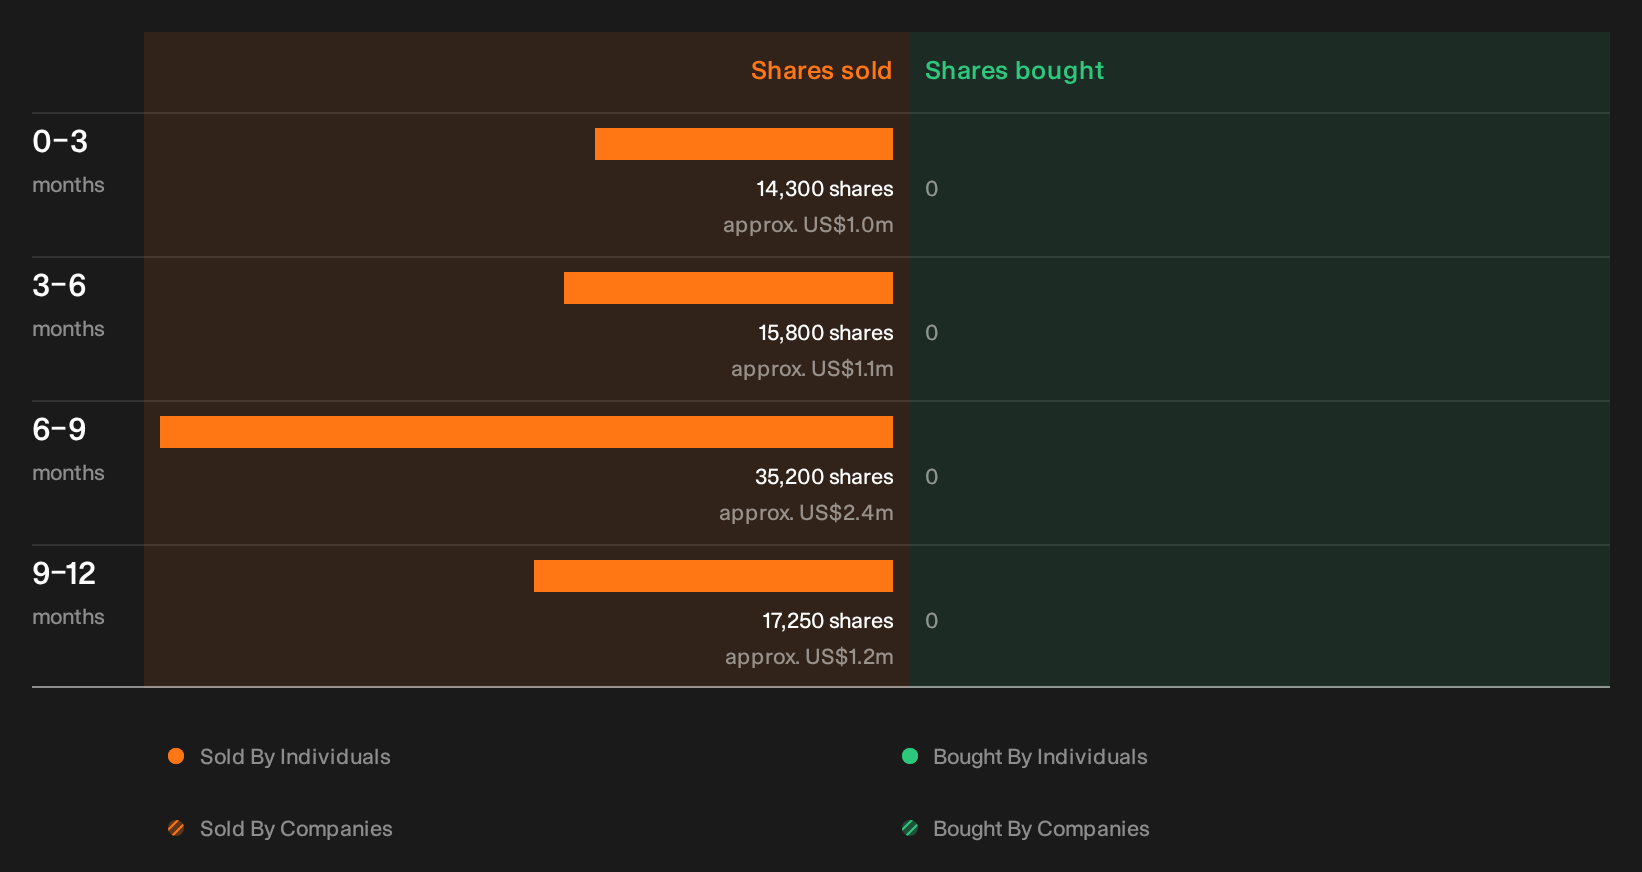The image size is (1642, 872).
Task: Click the 3-6 months row label
Action: pos(68,305)
